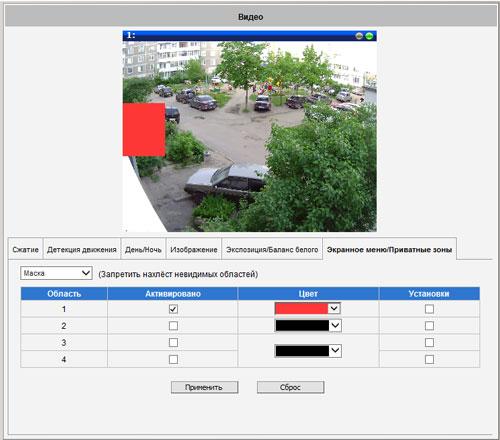Open the Детекция движения tab
This screenshot has width=500, height=440.
(82, 249)
